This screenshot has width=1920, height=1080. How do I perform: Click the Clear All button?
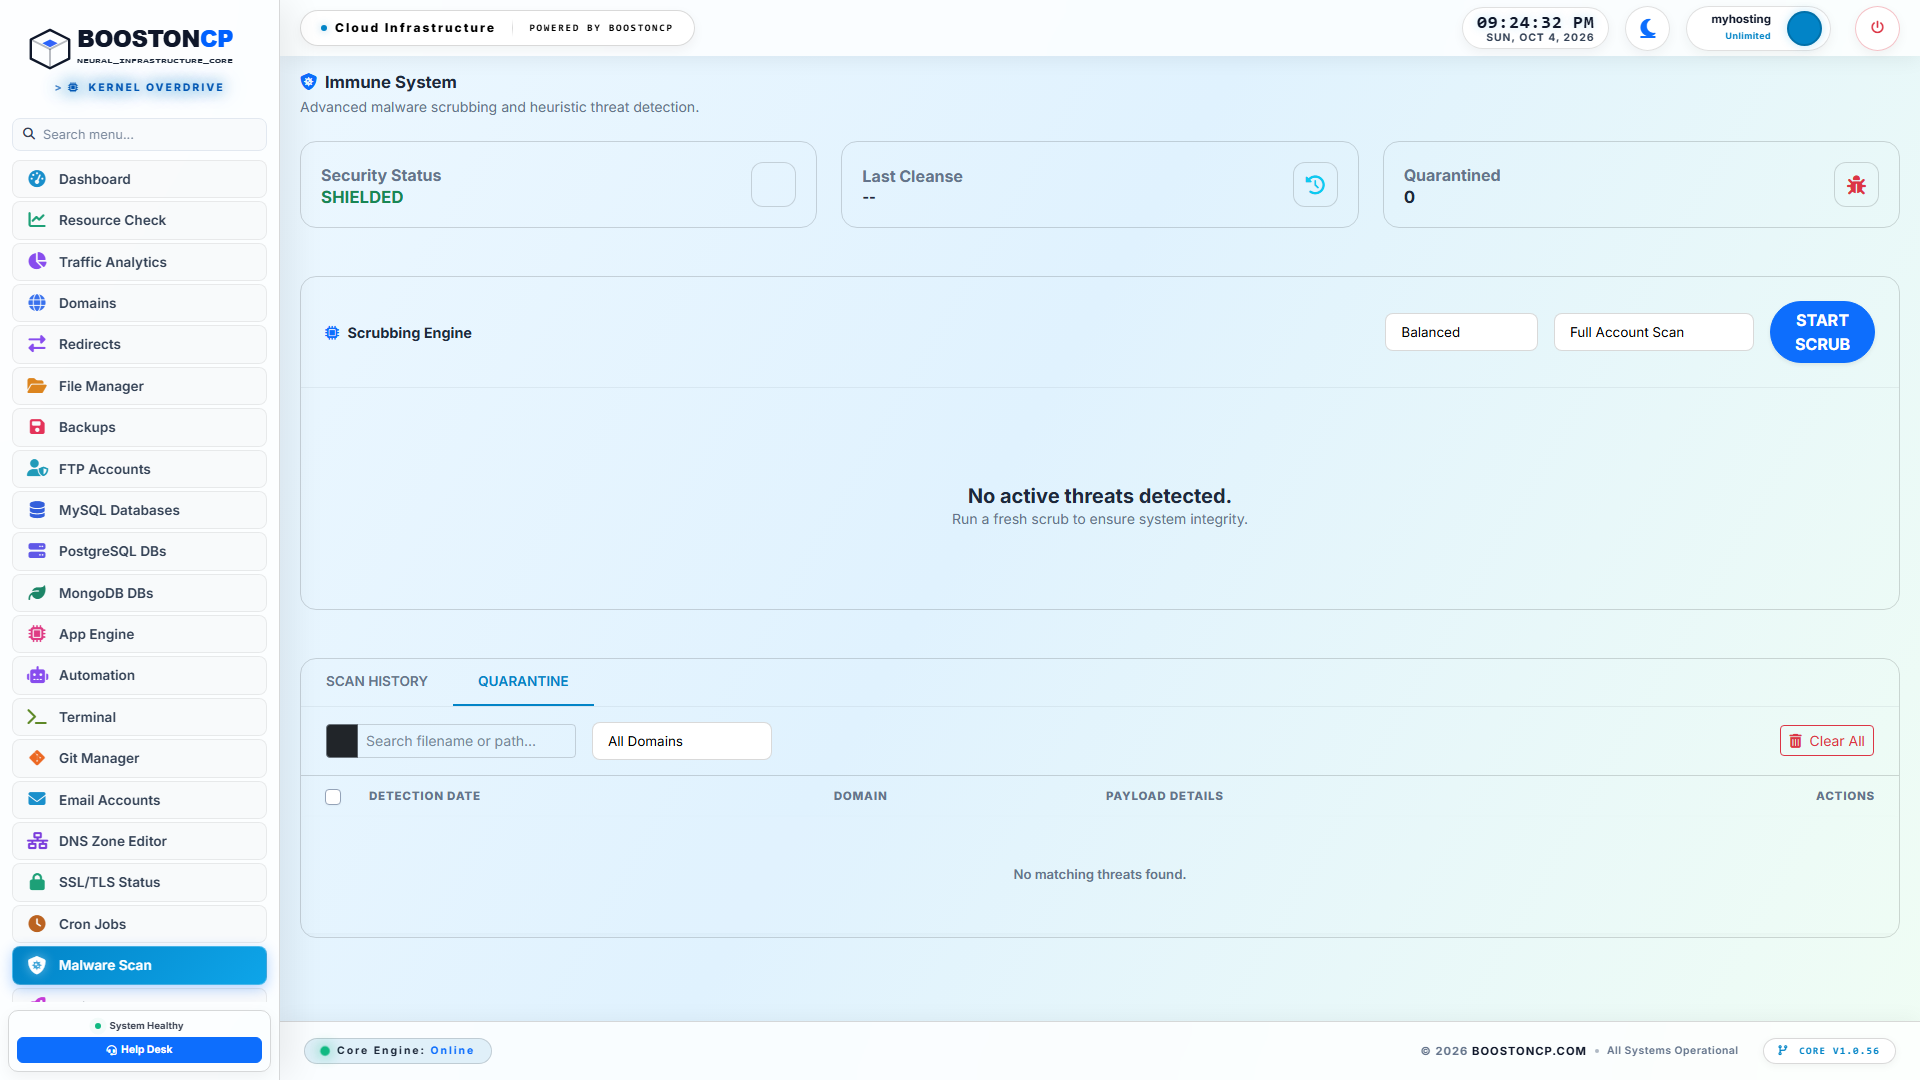1826,741
